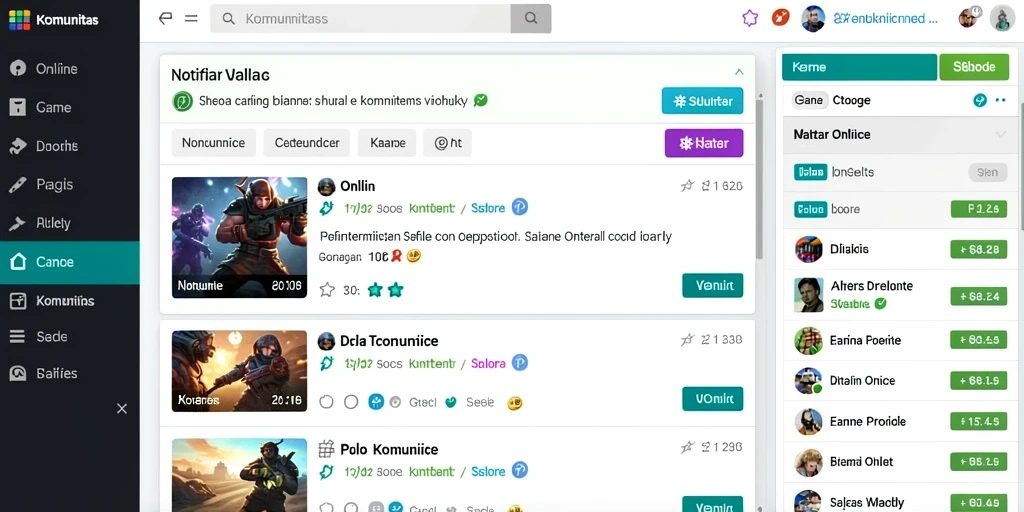Click the rightmost header avatar
The width and height of the screenshot is (1024, 512).
[x=1002, y=18]
